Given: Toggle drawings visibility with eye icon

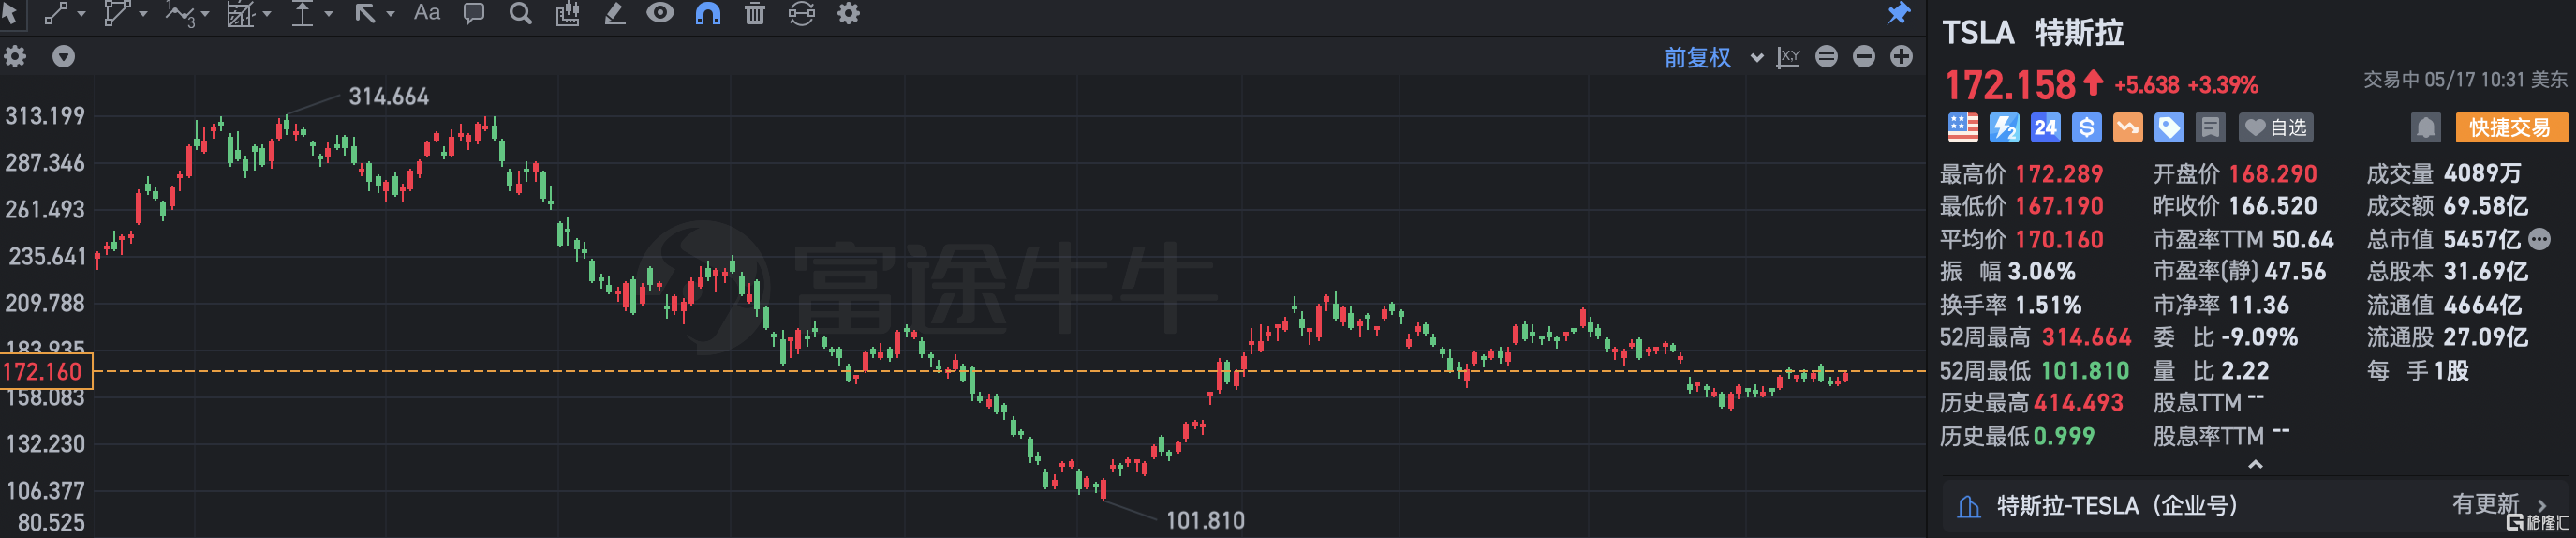Looking at the screenshot, I should [660, 13].
